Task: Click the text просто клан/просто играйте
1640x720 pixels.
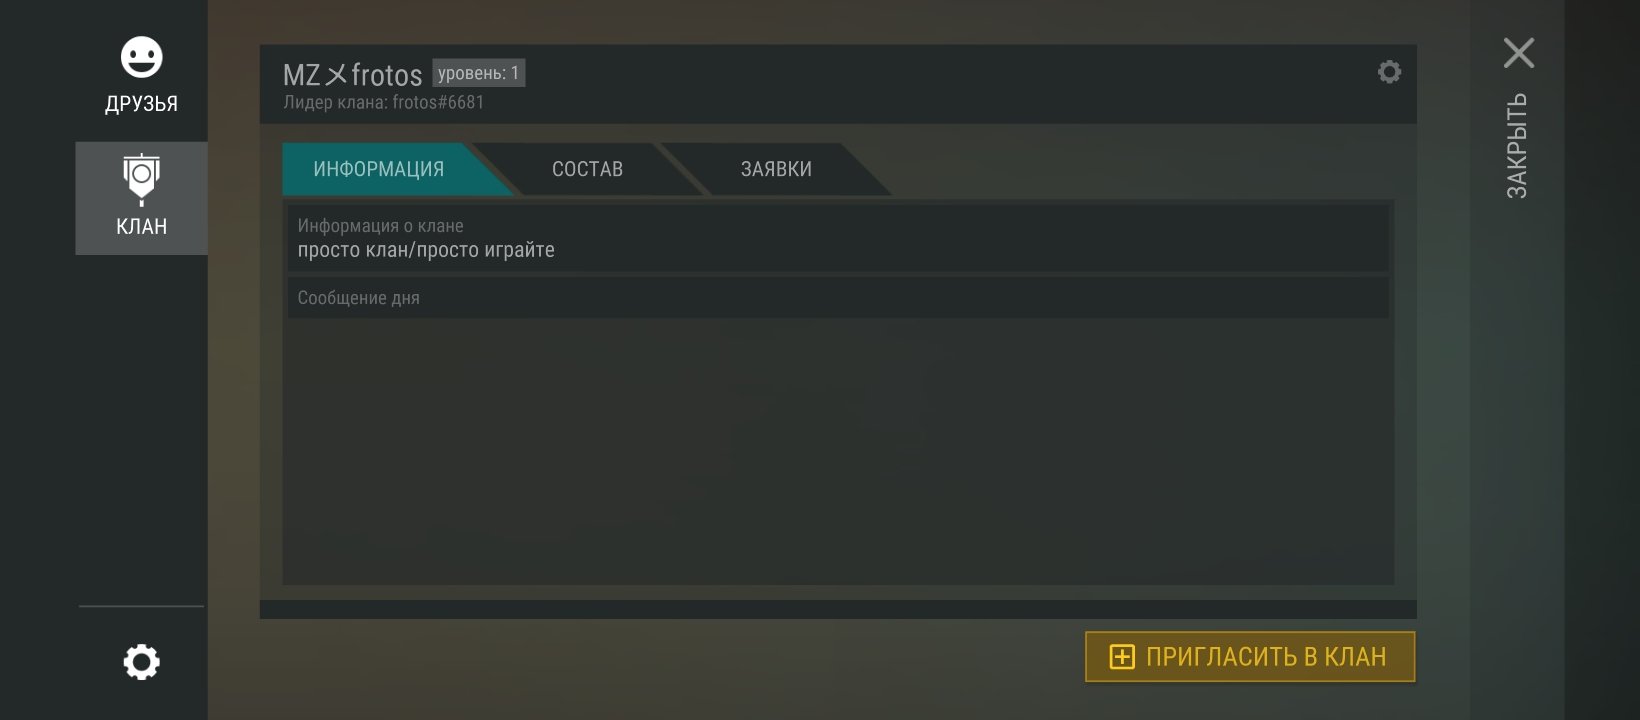Action: point(426,250)
